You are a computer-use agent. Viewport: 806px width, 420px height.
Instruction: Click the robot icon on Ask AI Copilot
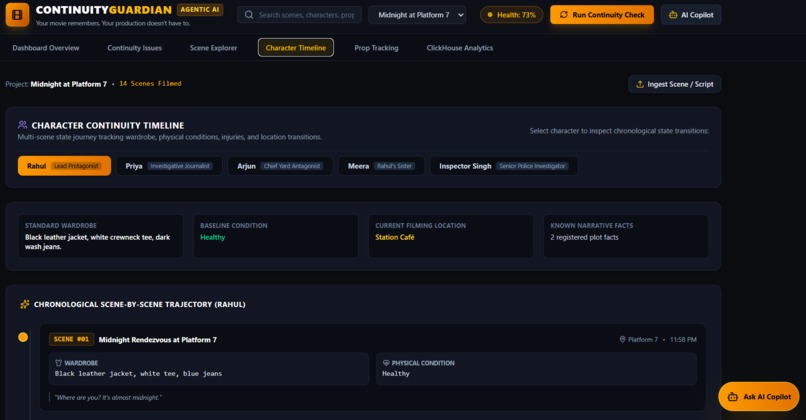[733, 397]
